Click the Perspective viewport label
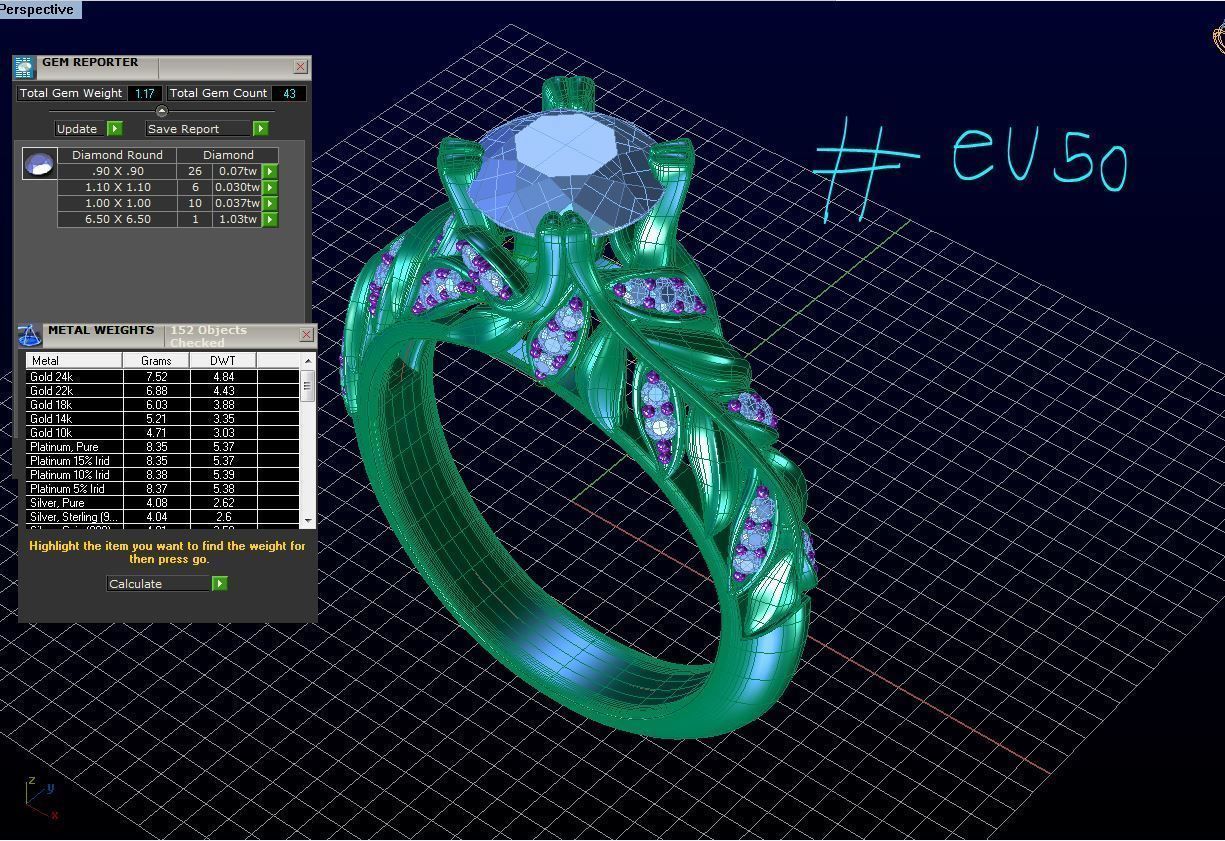 click(x=39, y=9)
